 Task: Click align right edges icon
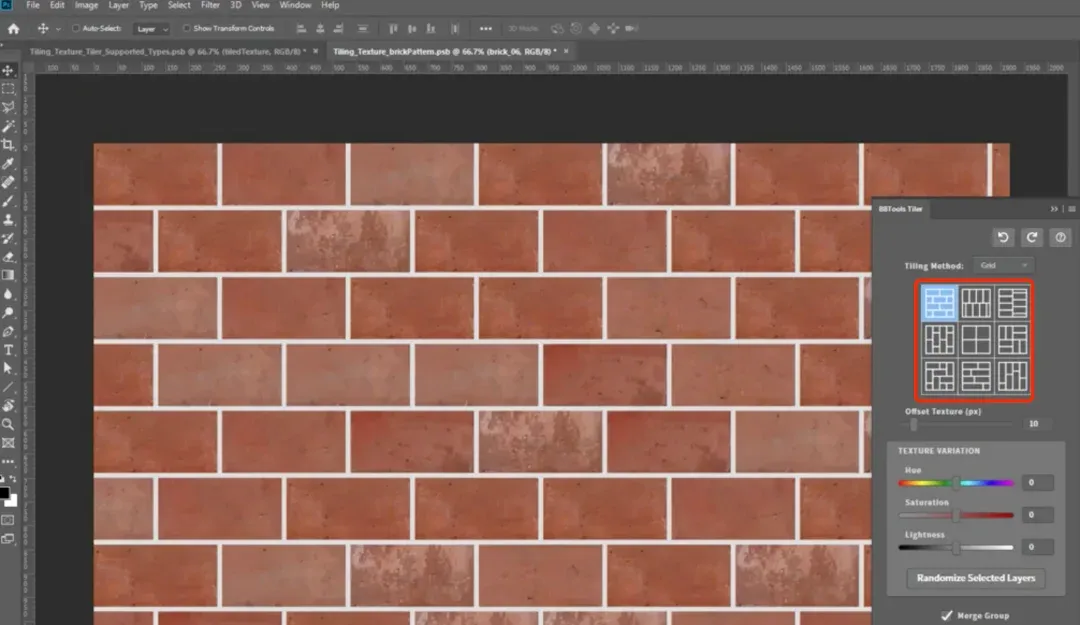pyautogui.click(x=338, y=28)
